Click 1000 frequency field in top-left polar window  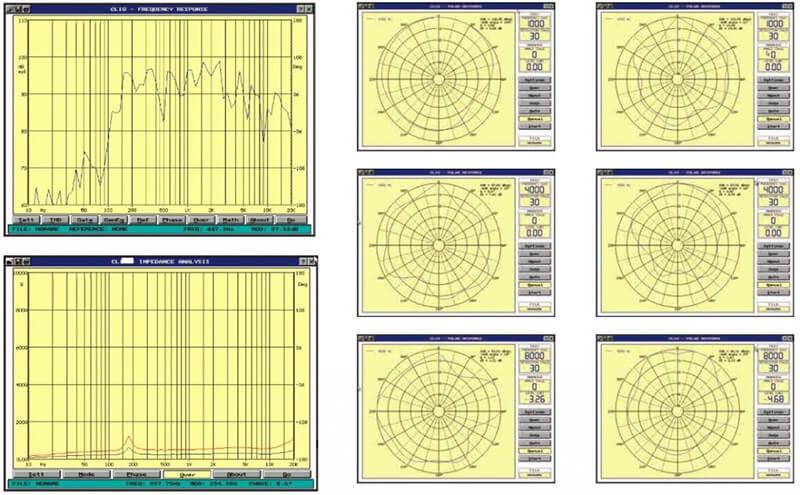pyautogui.click(x=535, y=24)
